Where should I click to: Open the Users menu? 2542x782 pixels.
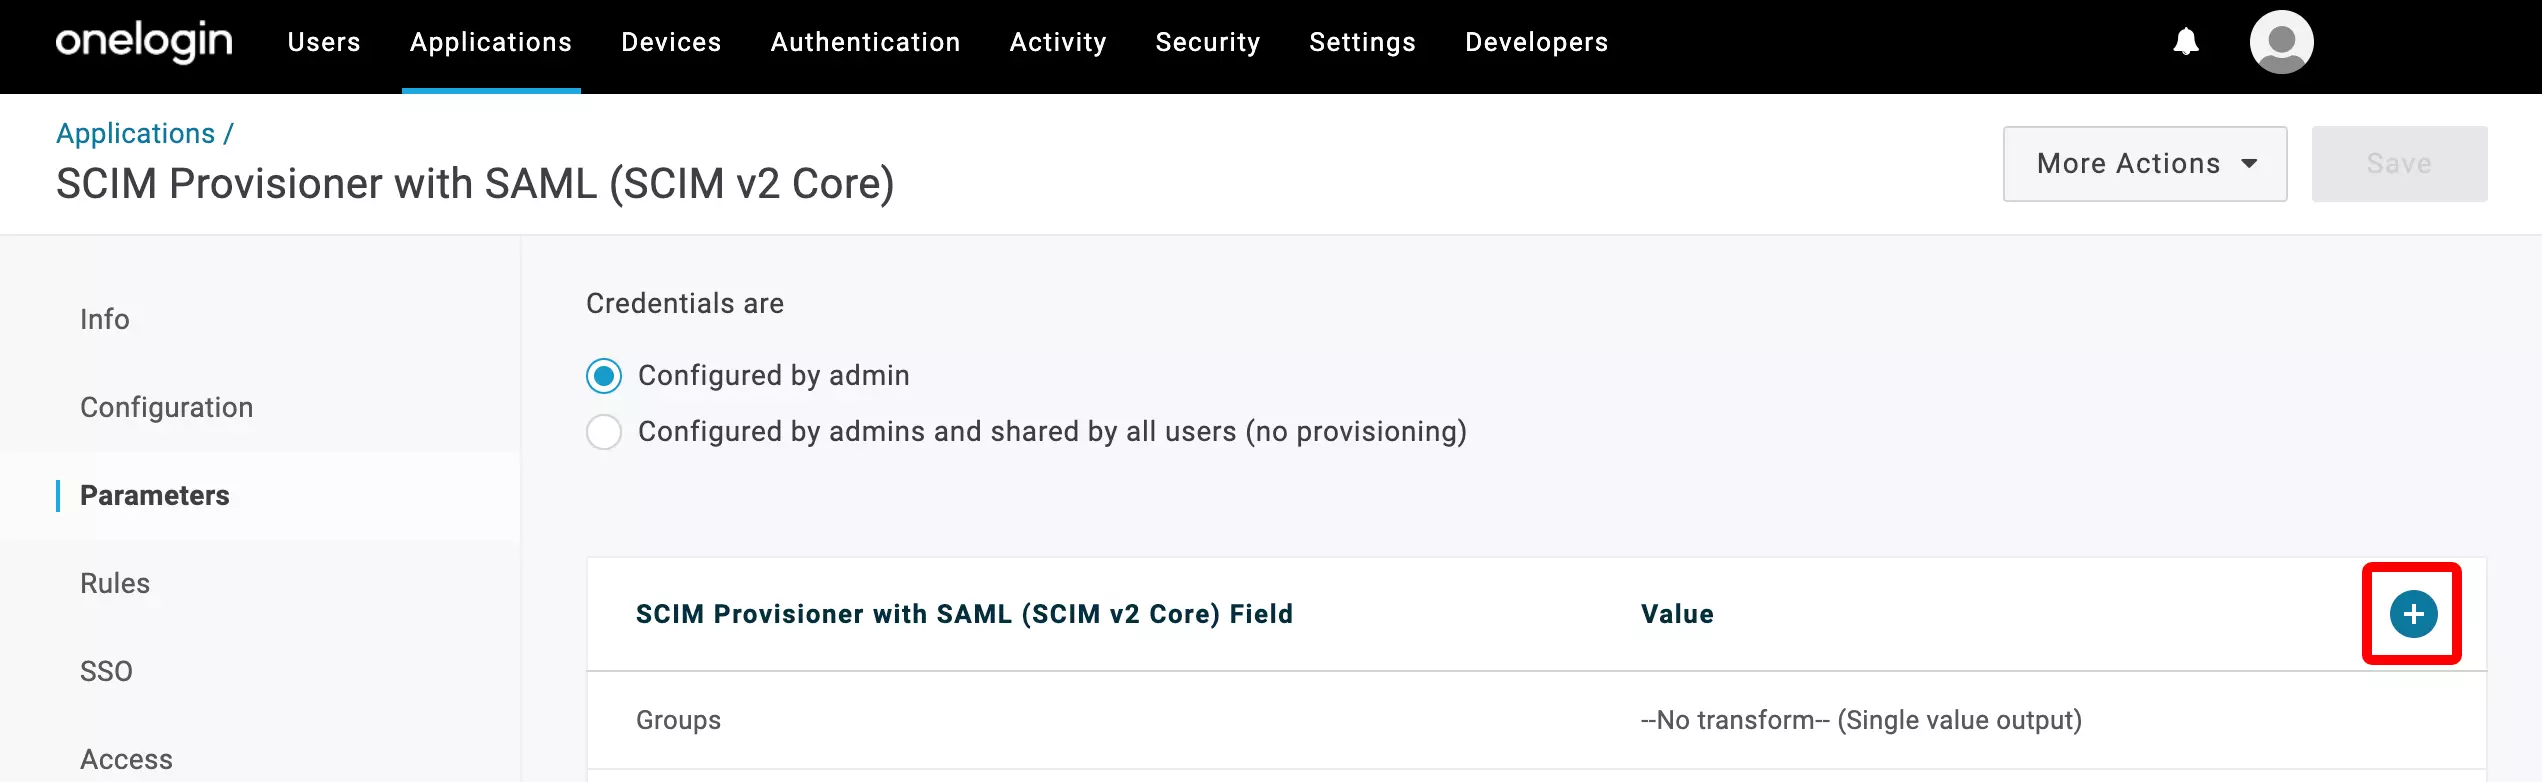tap(324, 42)
